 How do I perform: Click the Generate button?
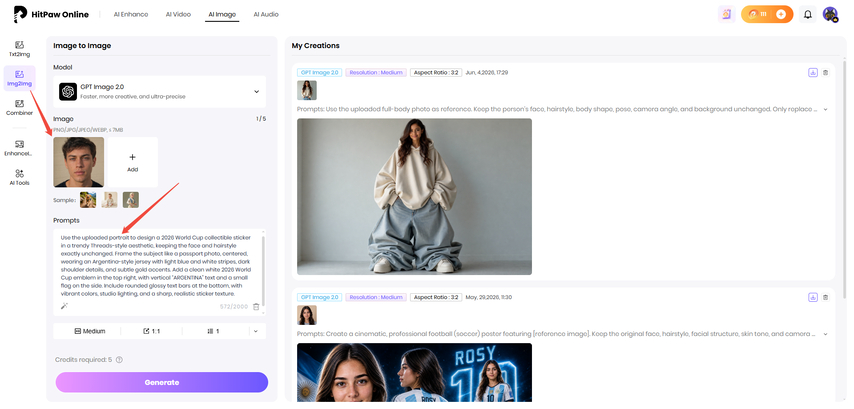point(162,382)
